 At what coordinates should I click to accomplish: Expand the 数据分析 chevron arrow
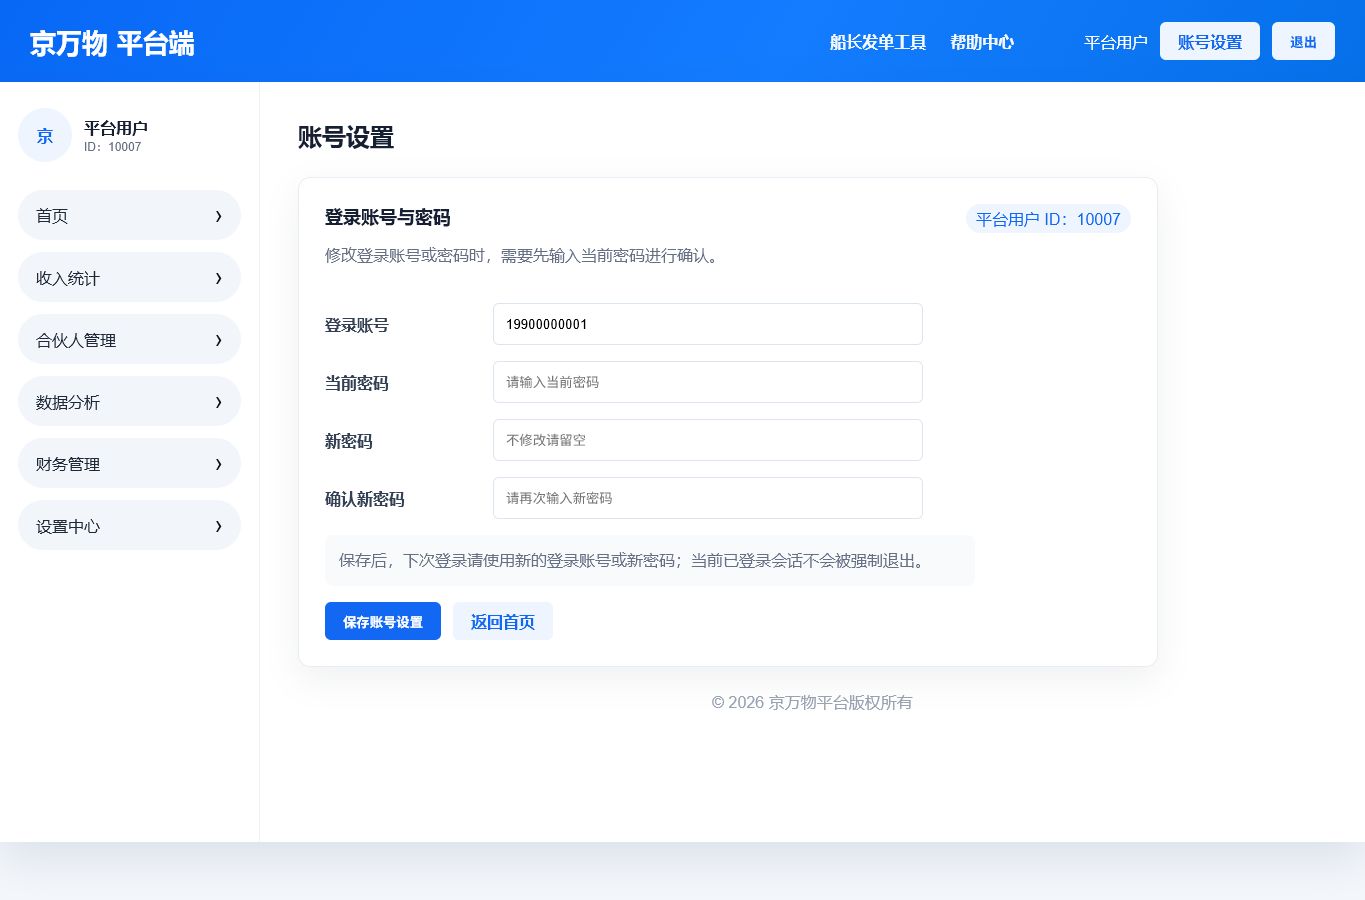pos(218,402)
